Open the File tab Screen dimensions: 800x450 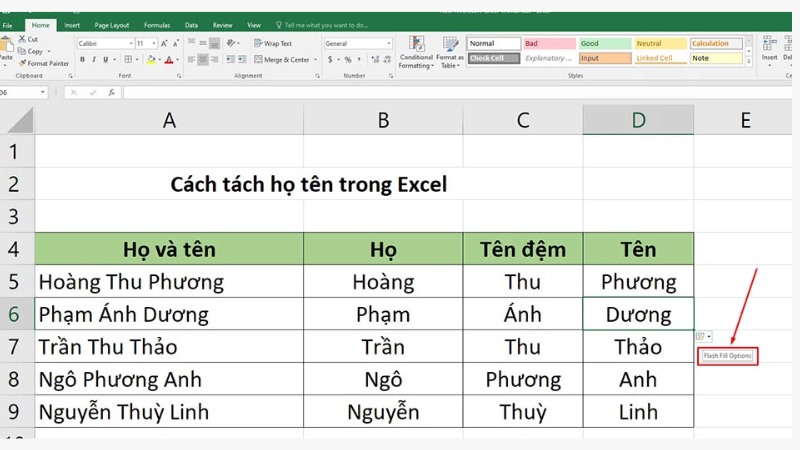click(x=7, y=25)
